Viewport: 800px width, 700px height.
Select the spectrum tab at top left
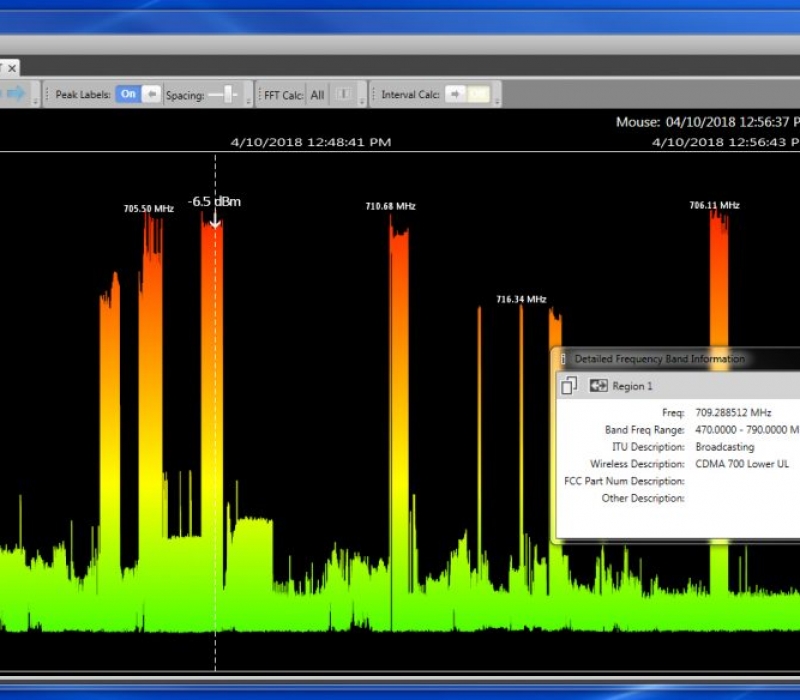point(6,68)
